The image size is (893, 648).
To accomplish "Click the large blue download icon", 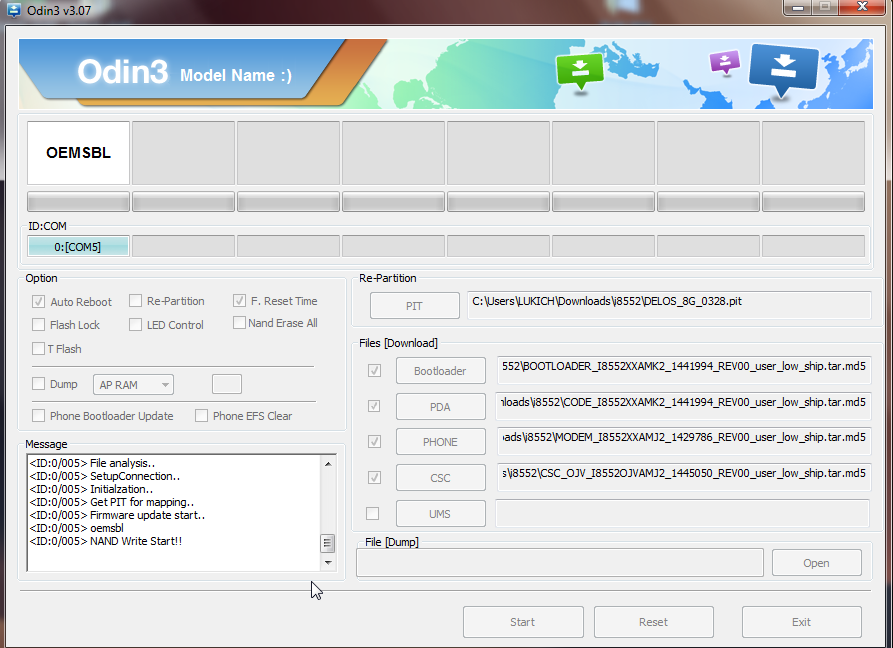I will [783, 70].
